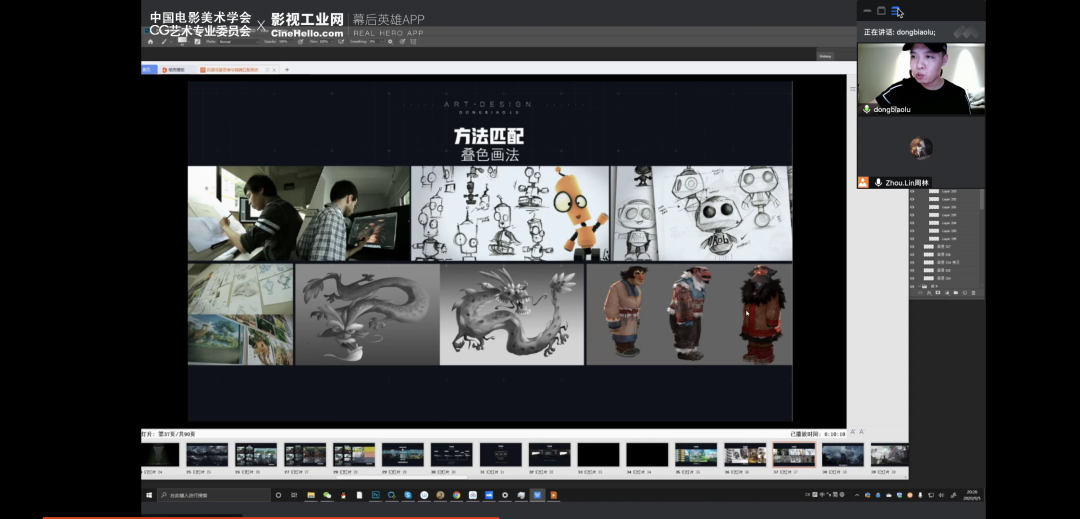Image resolution: width=1080 pixels, height=519 pixels.
Task: Open the smoothing options gear icon
Action: pyautogui.click(x=390, y=42)
